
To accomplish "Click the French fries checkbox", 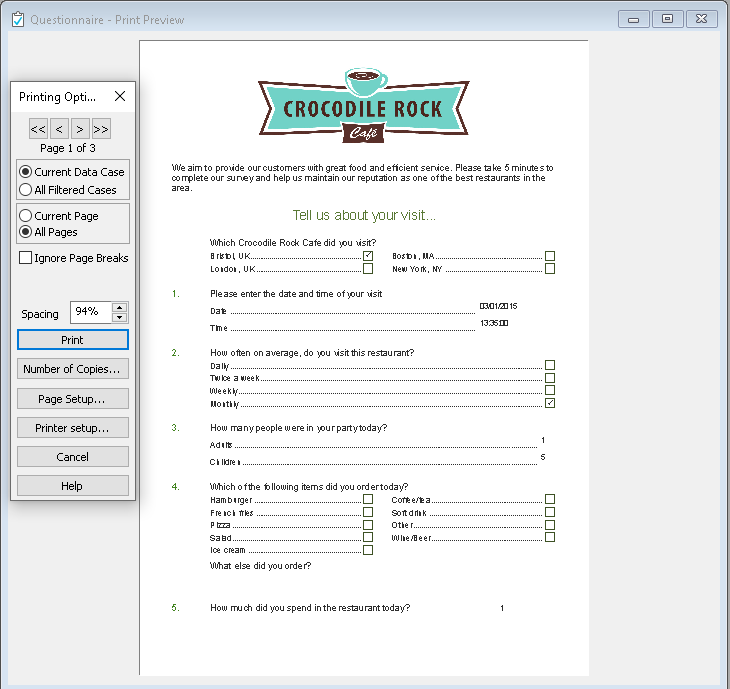I will pyautogui.click(x=368, y=512).
